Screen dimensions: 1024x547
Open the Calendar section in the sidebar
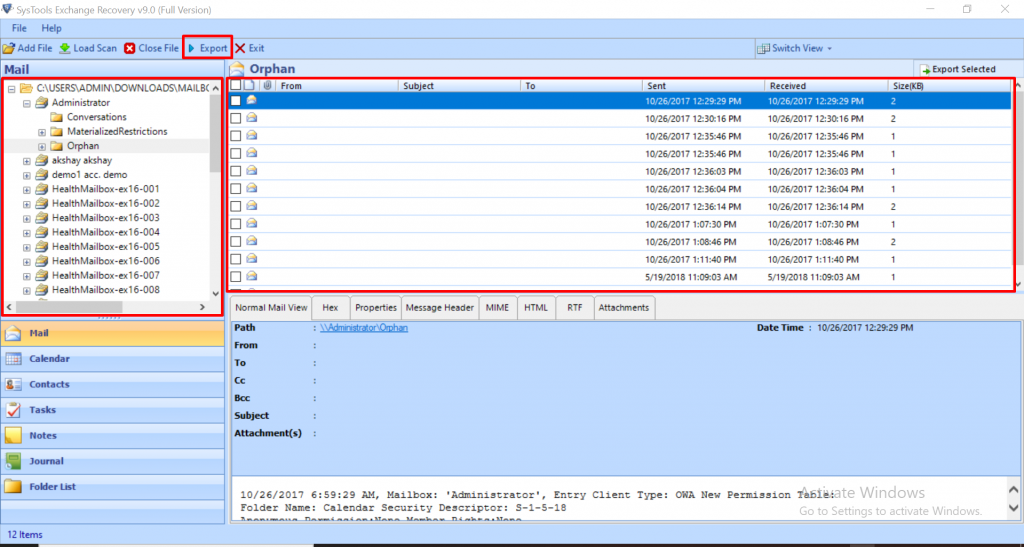(49, 358)
